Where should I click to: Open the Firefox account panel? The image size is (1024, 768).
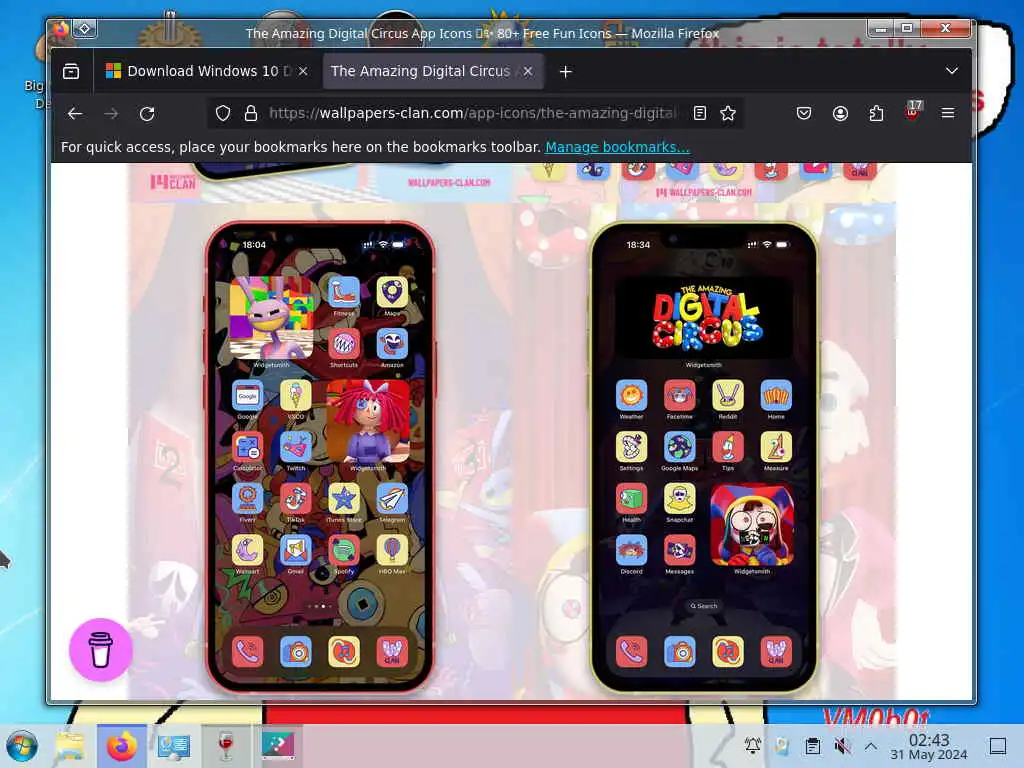(840, 114)
